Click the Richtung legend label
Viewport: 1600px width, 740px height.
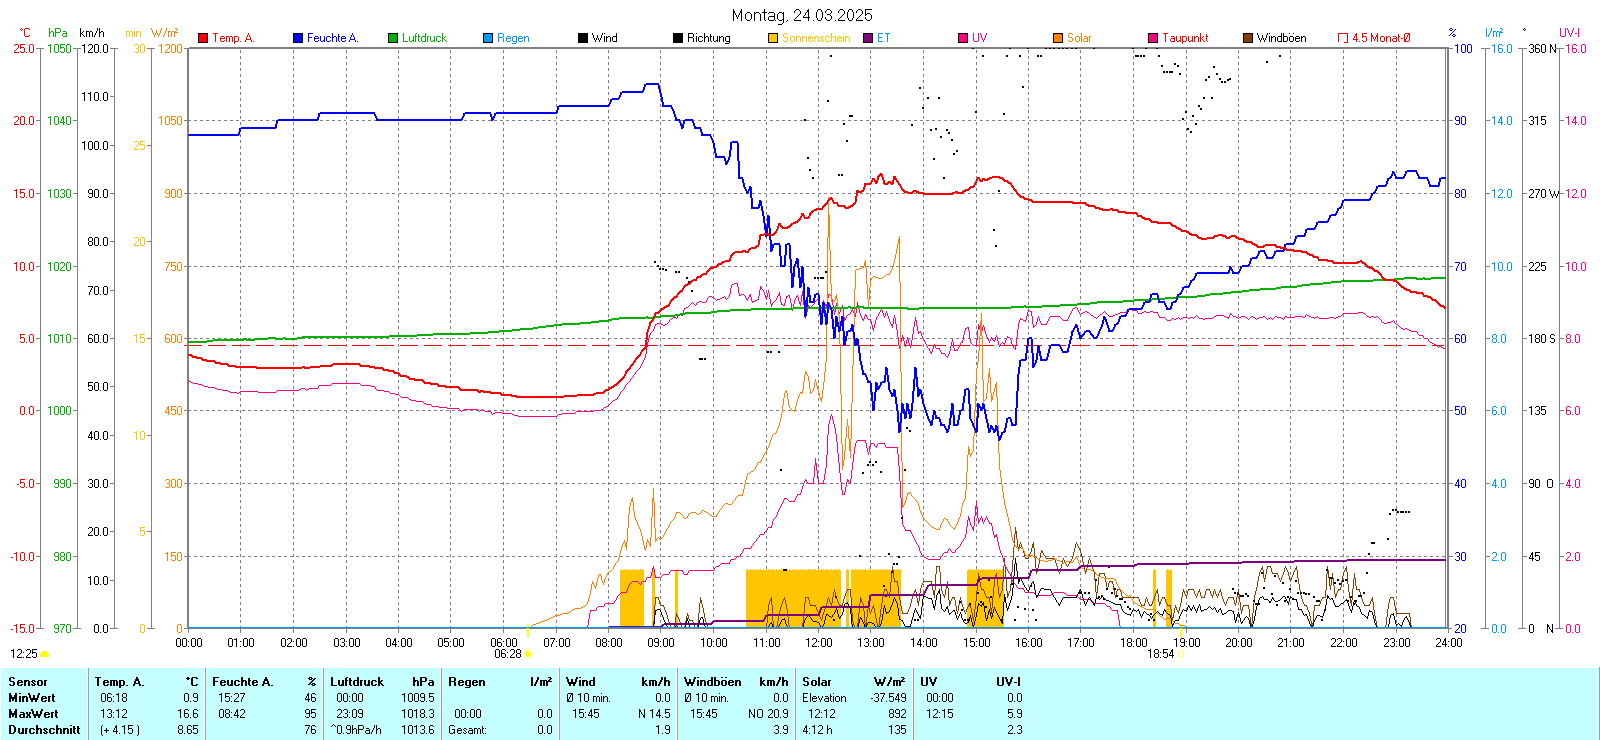708,38
